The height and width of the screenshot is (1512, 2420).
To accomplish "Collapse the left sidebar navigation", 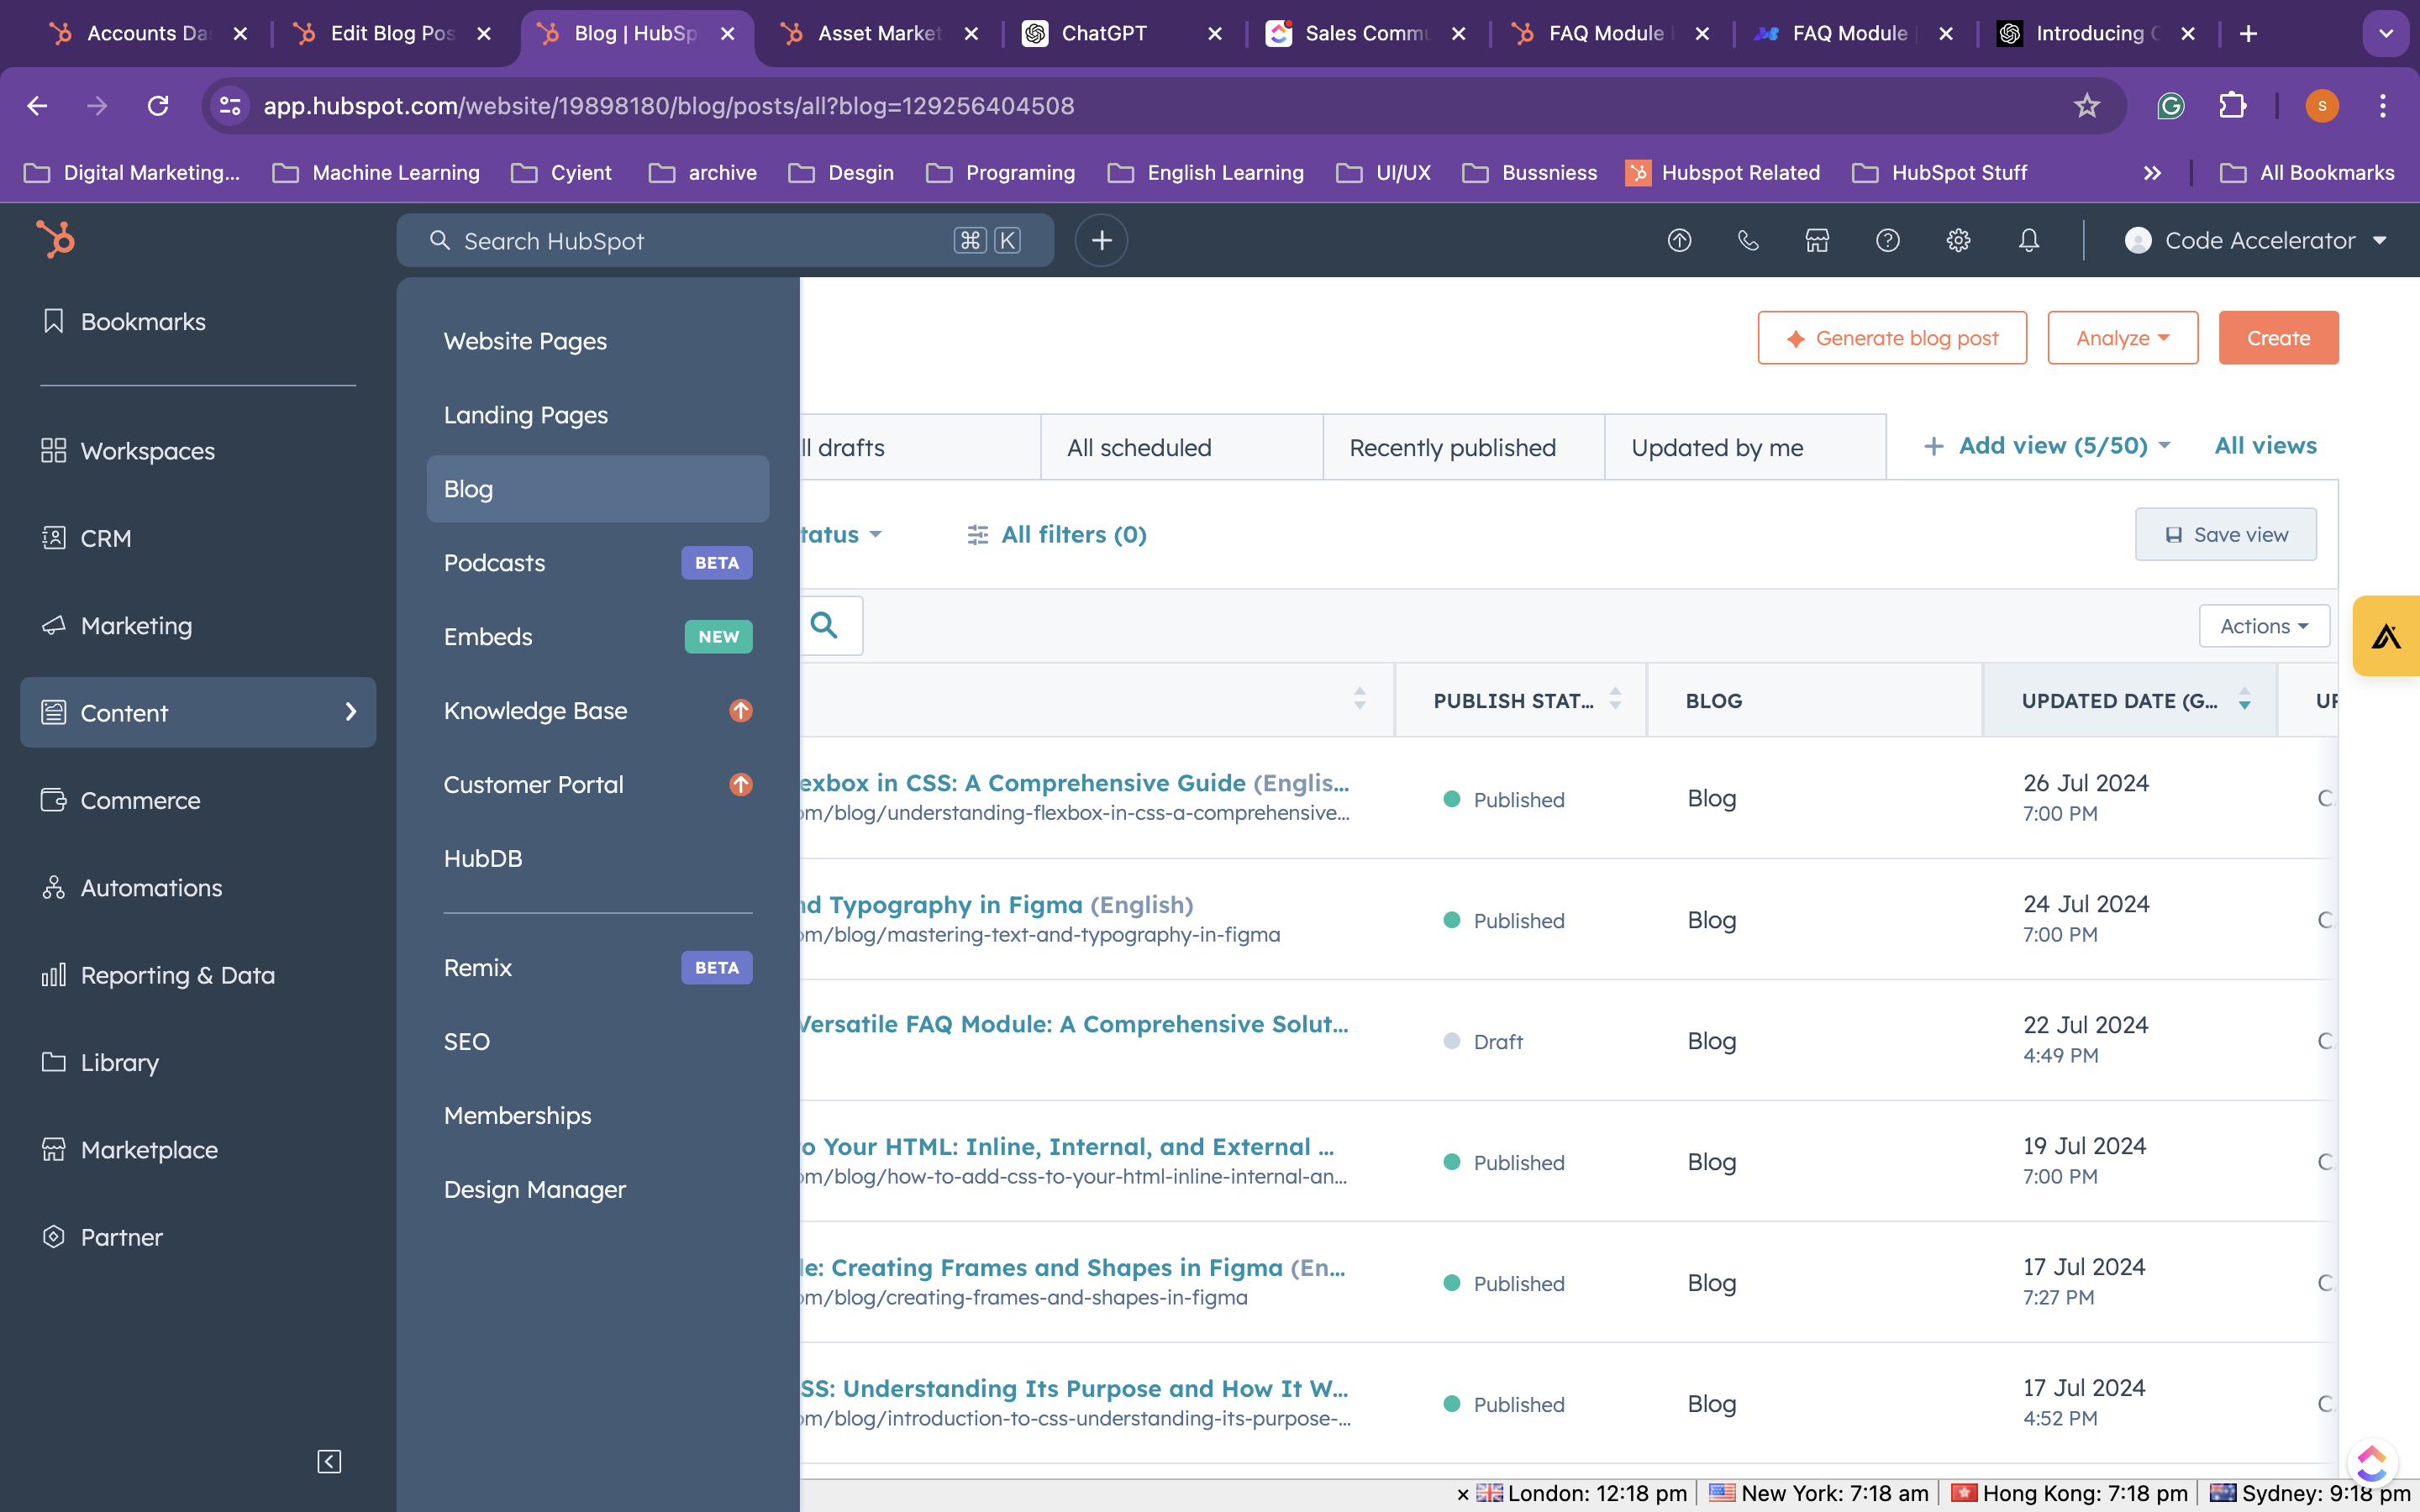I will point(329,1461).
